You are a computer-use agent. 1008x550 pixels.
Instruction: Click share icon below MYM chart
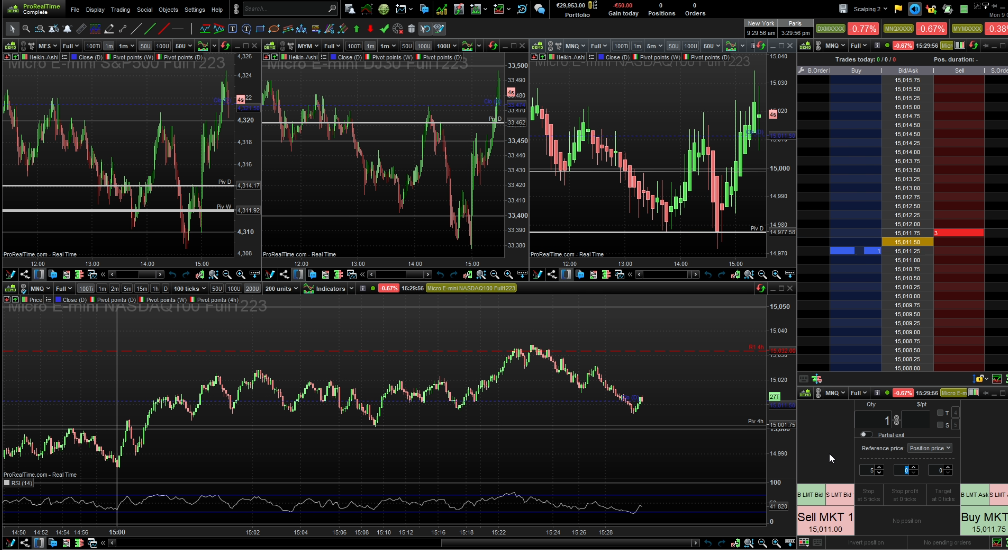(x=284, y=275)
